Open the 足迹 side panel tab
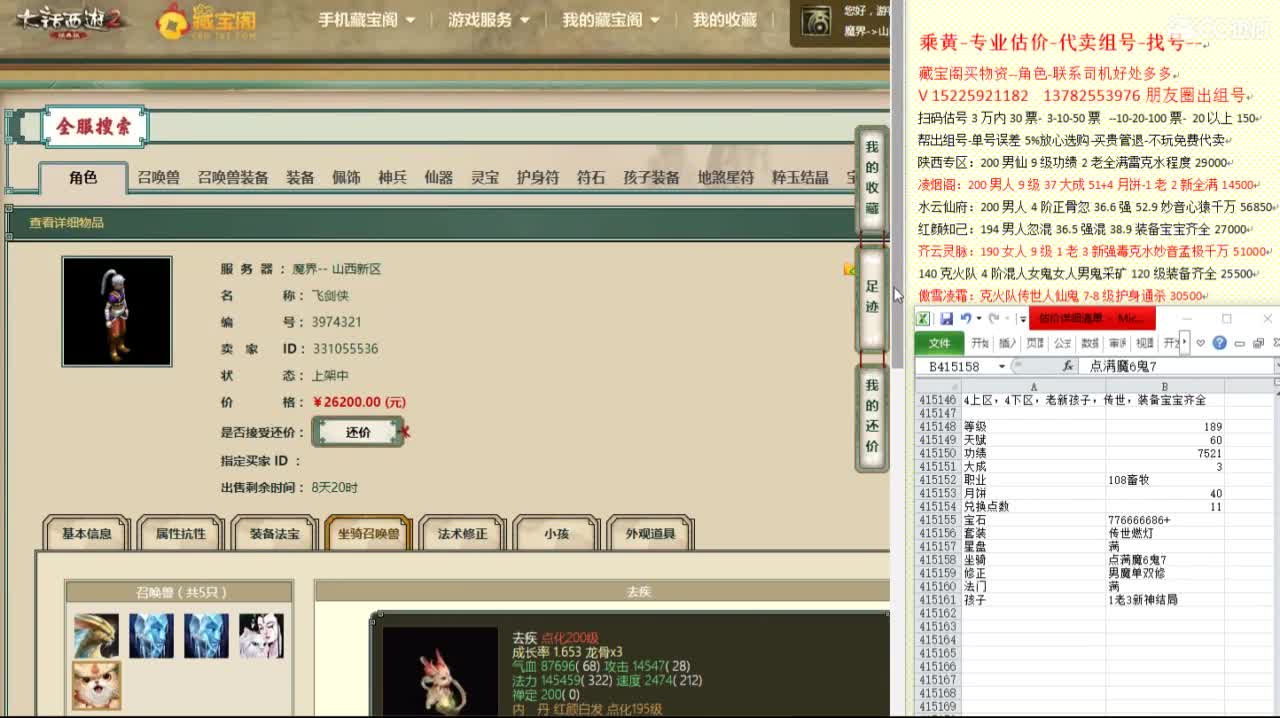 click(872, 297)
